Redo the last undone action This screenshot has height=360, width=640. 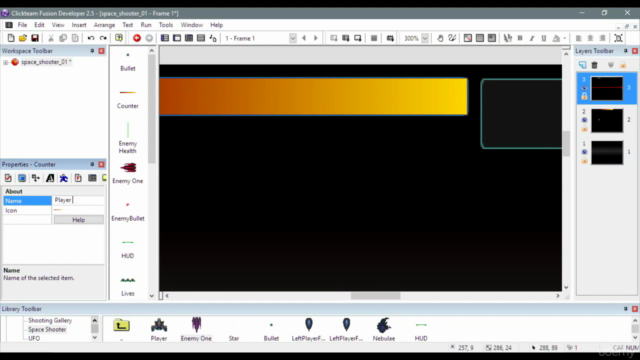coord(103,38)
